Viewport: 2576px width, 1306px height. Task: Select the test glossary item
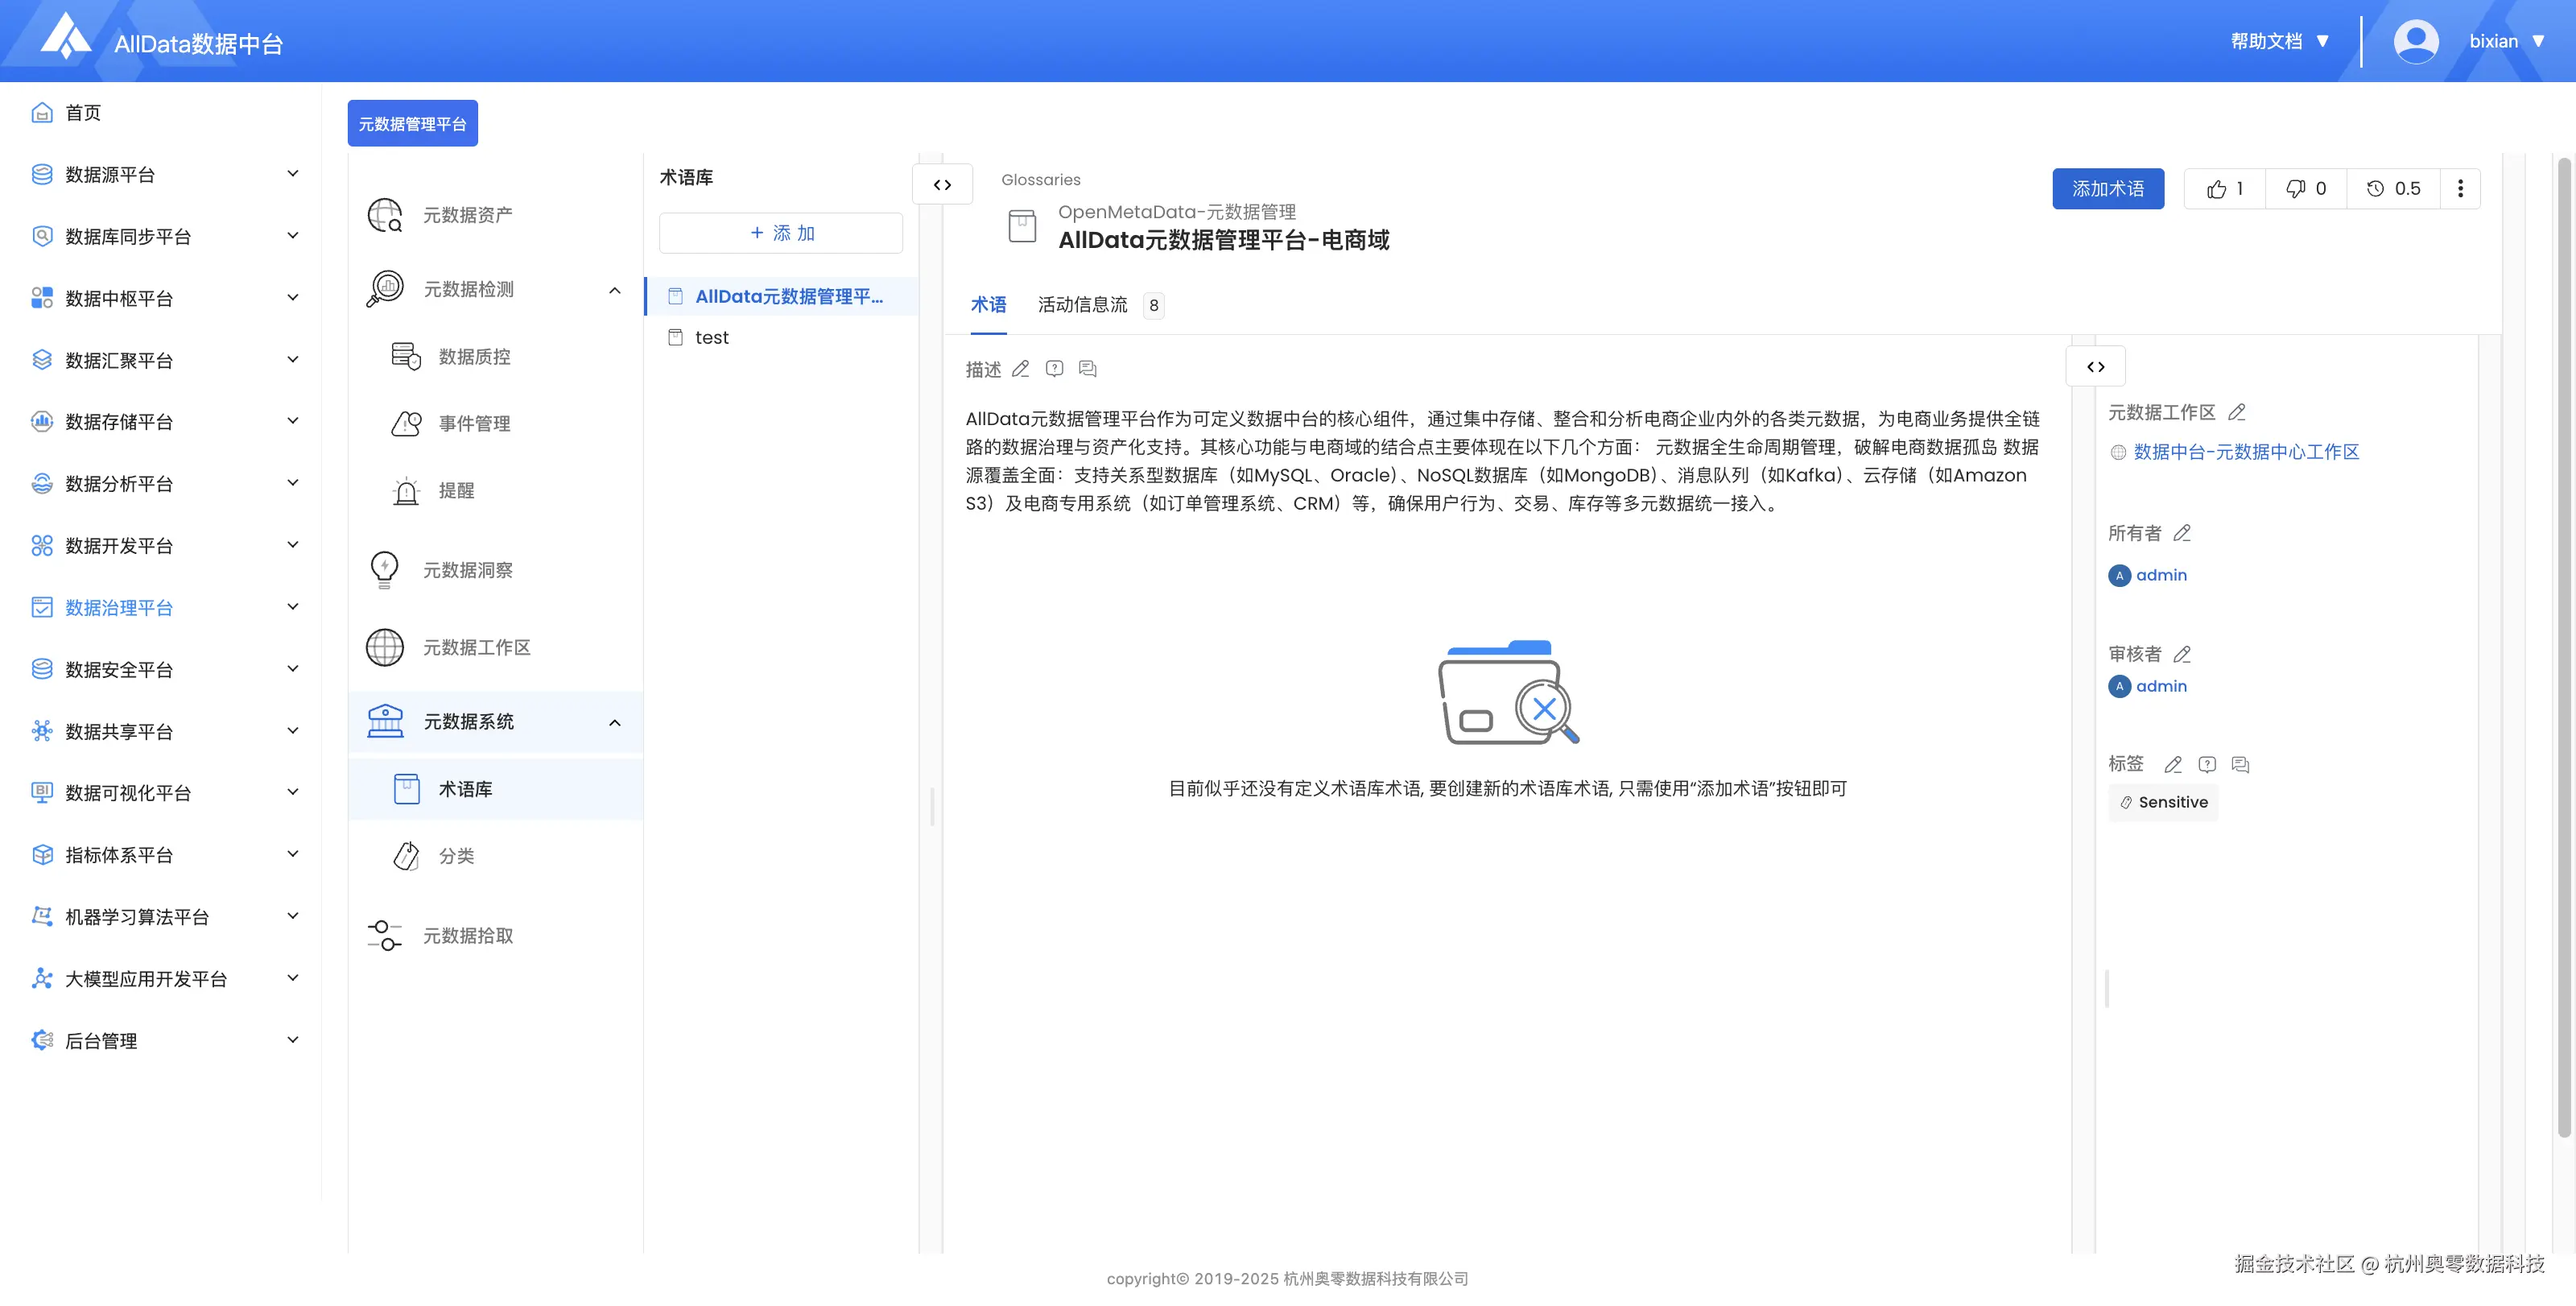pyautogui.click(x=711, y=338)
